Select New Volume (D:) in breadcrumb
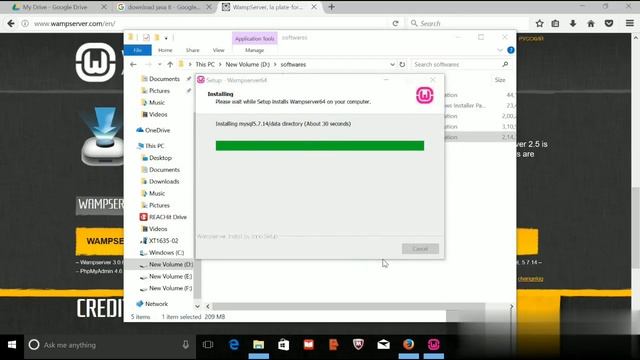The width and height of the screenshot is (640, 360). click(248, 64)
